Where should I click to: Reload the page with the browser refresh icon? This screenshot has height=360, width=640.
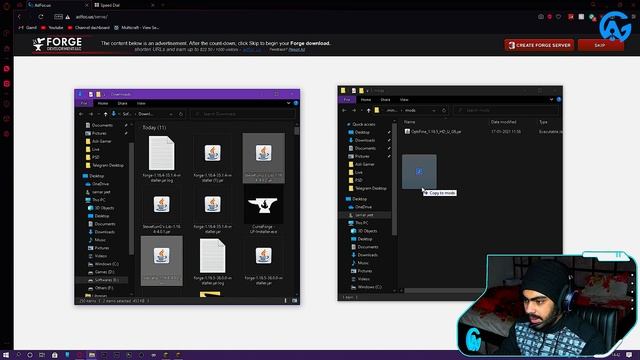[x=41, y=17]
